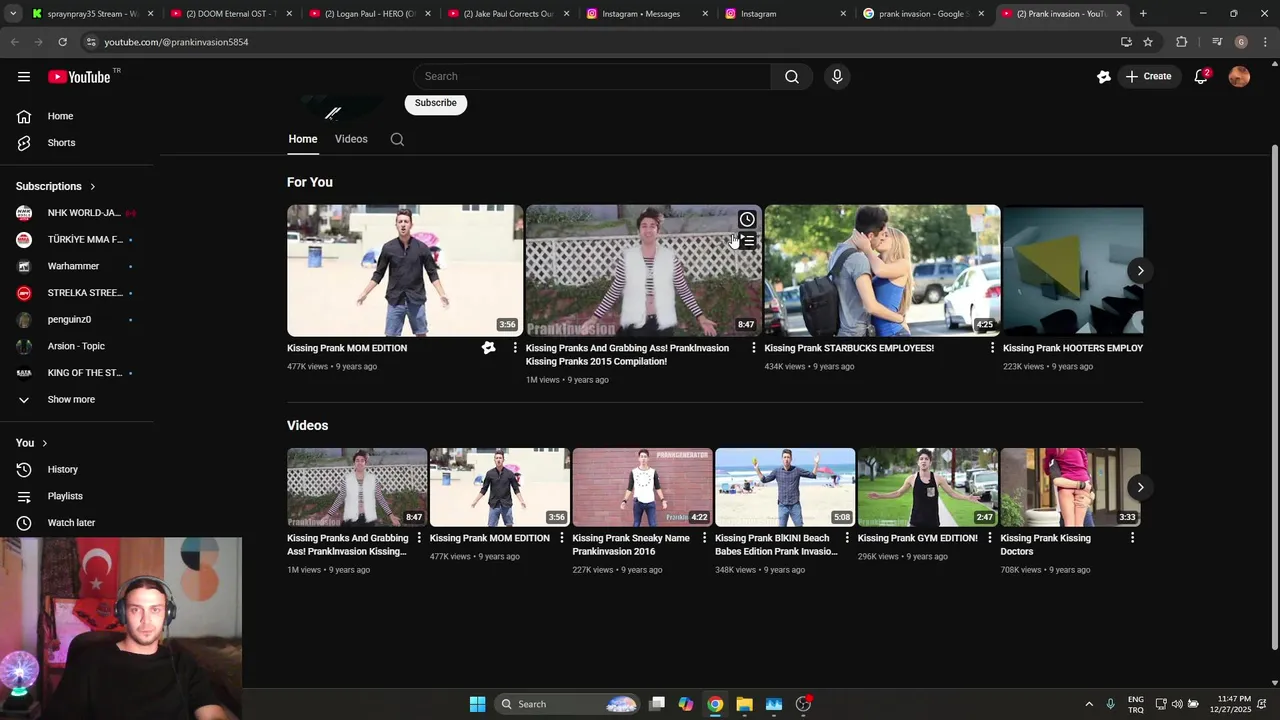
Task: Switch to Logan Paul HERO browser tab
Action: 369,14
